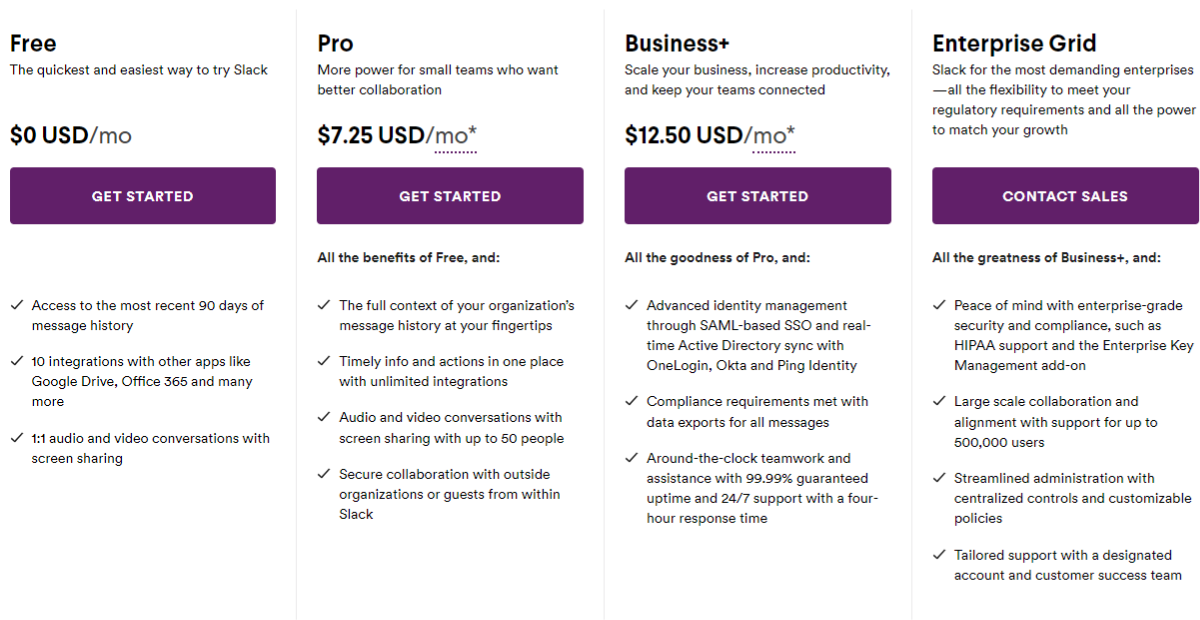Click the checkmark beside 1:1 audio and video

click(17, 438)
